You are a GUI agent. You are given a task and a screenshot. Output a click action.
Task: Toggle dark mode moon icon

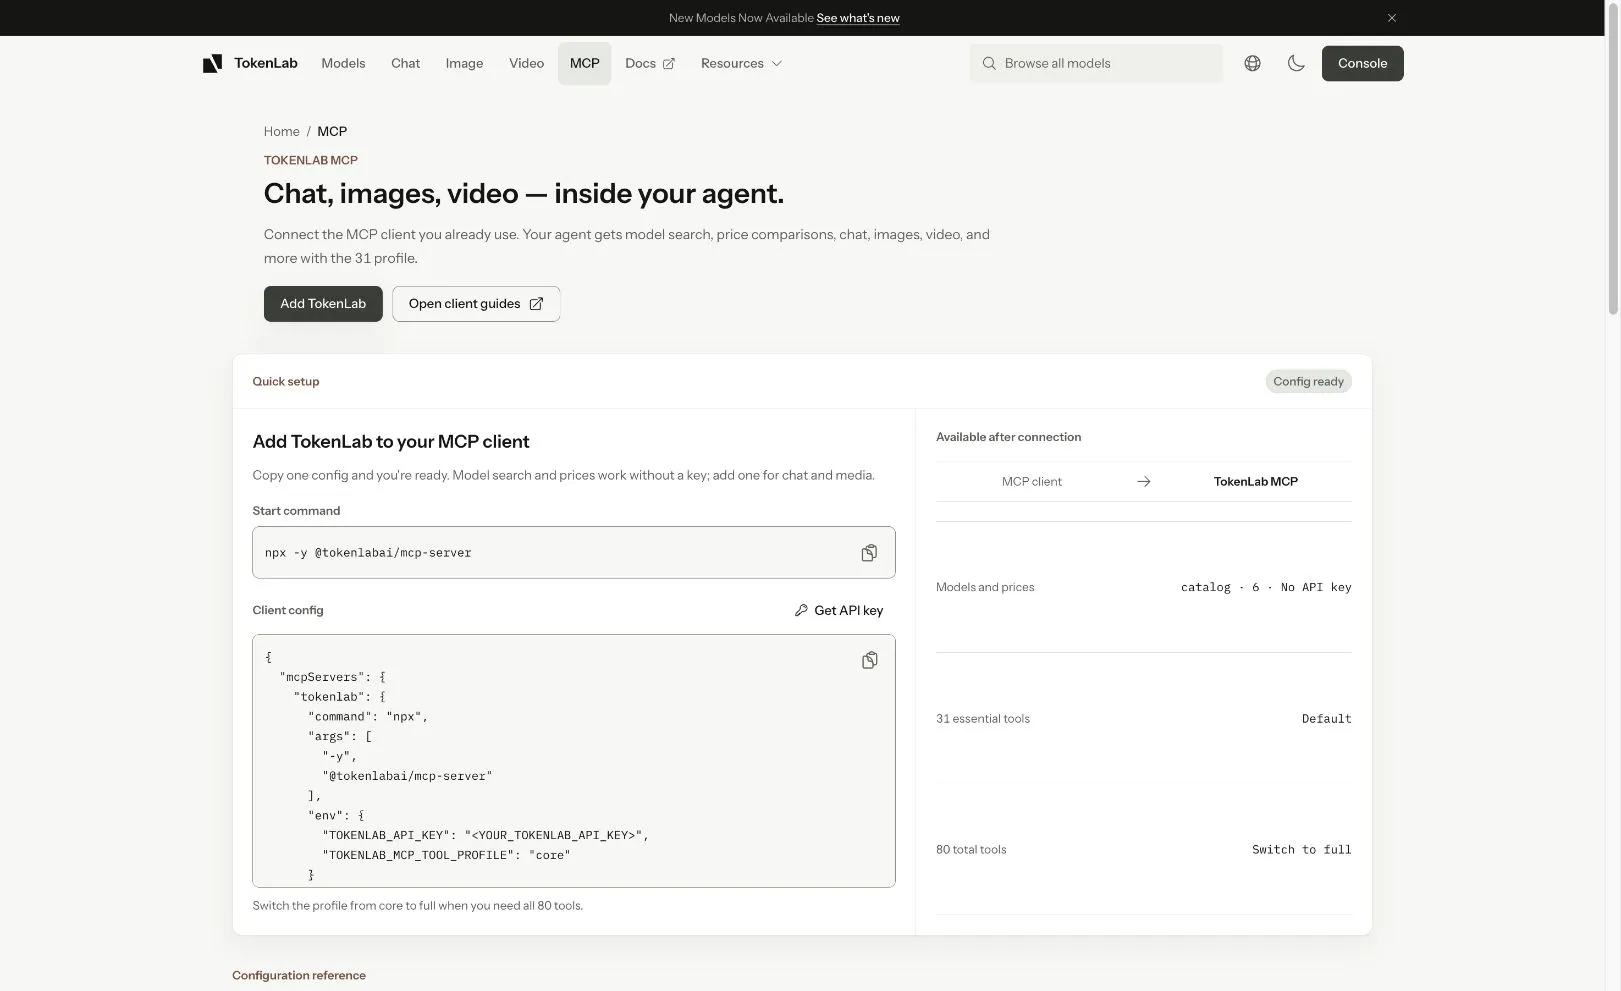pyautogui.click(x=1296, y=63)
